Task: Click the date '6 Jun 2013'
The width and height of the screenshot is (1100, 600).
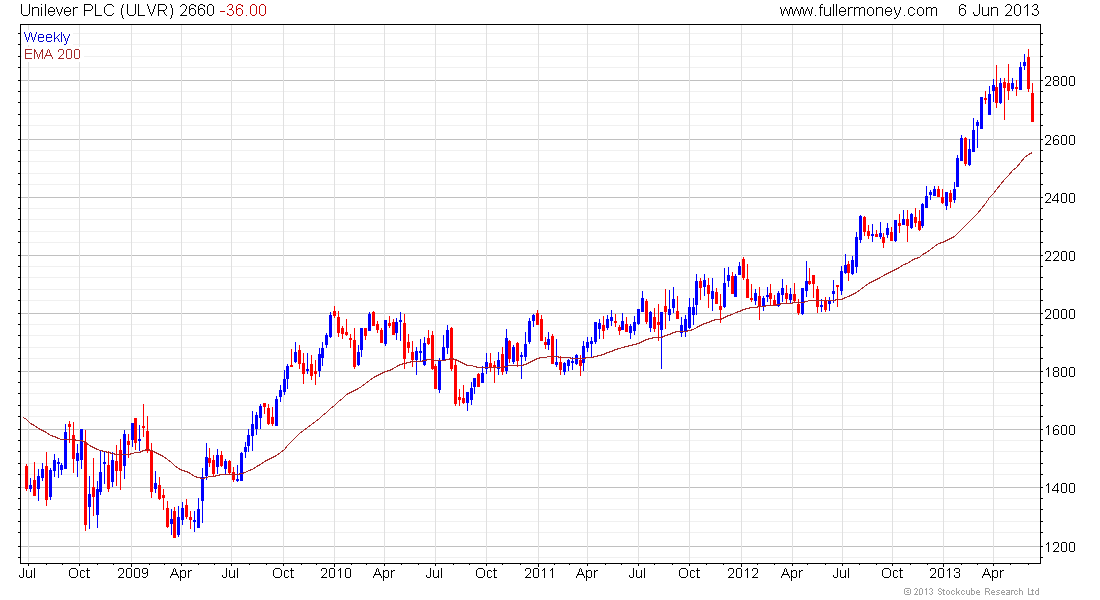Action: tap(999, 11)
